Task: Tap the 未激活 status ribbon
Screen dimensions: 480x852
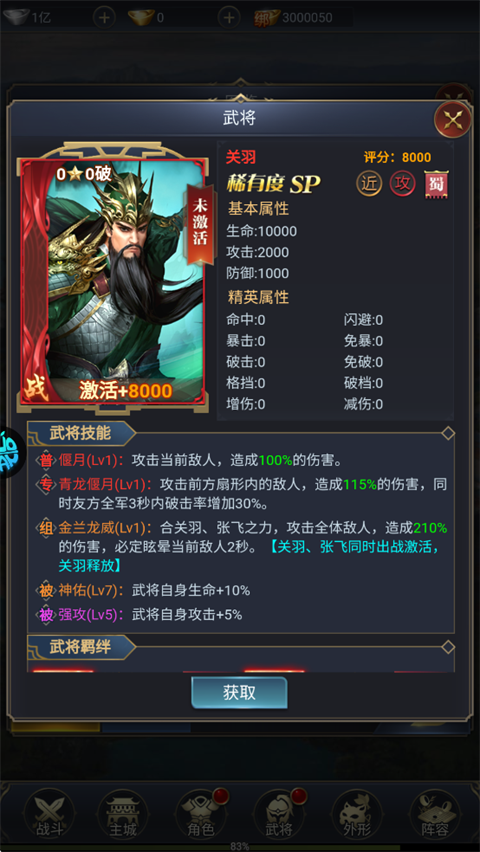Action: pyautogui.click(x=200, y=224)
